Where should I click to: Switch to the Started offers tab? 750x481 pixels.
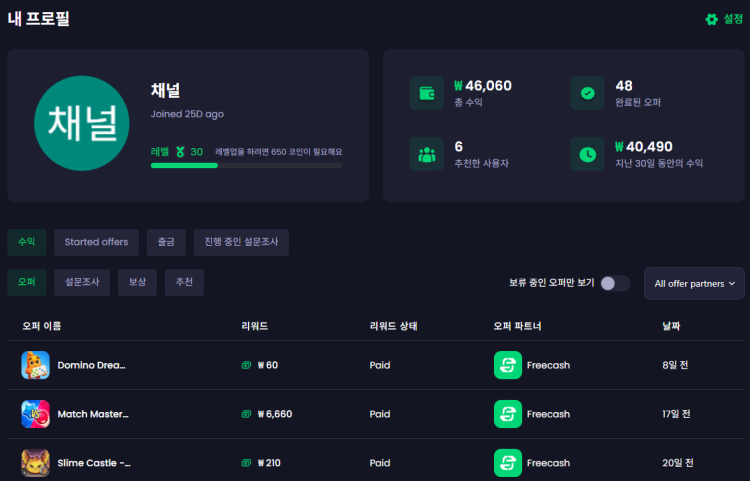pyautogui.click(x=96, y=242)
